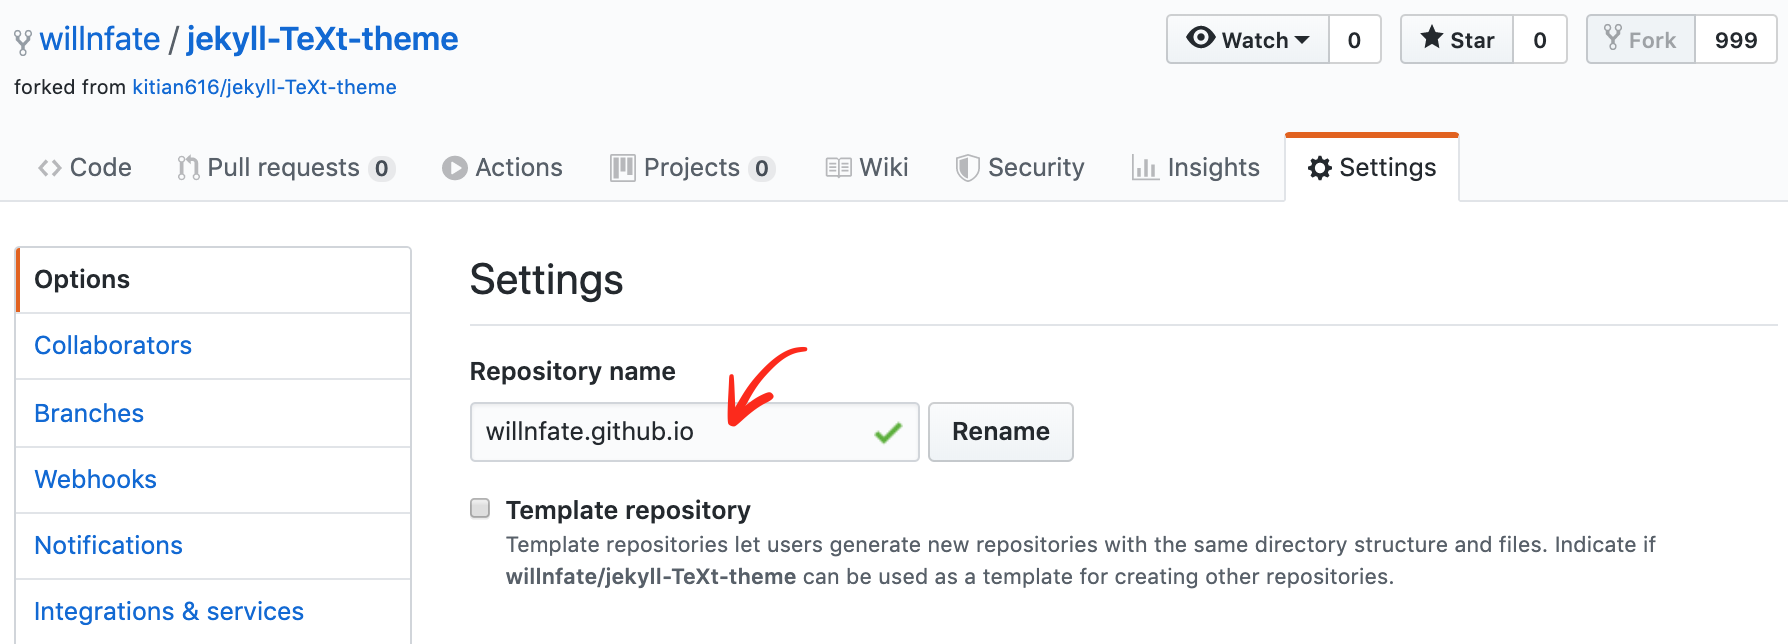
Task: Open Branches settings in the sidebar
Action: click(x=213, y=413)
